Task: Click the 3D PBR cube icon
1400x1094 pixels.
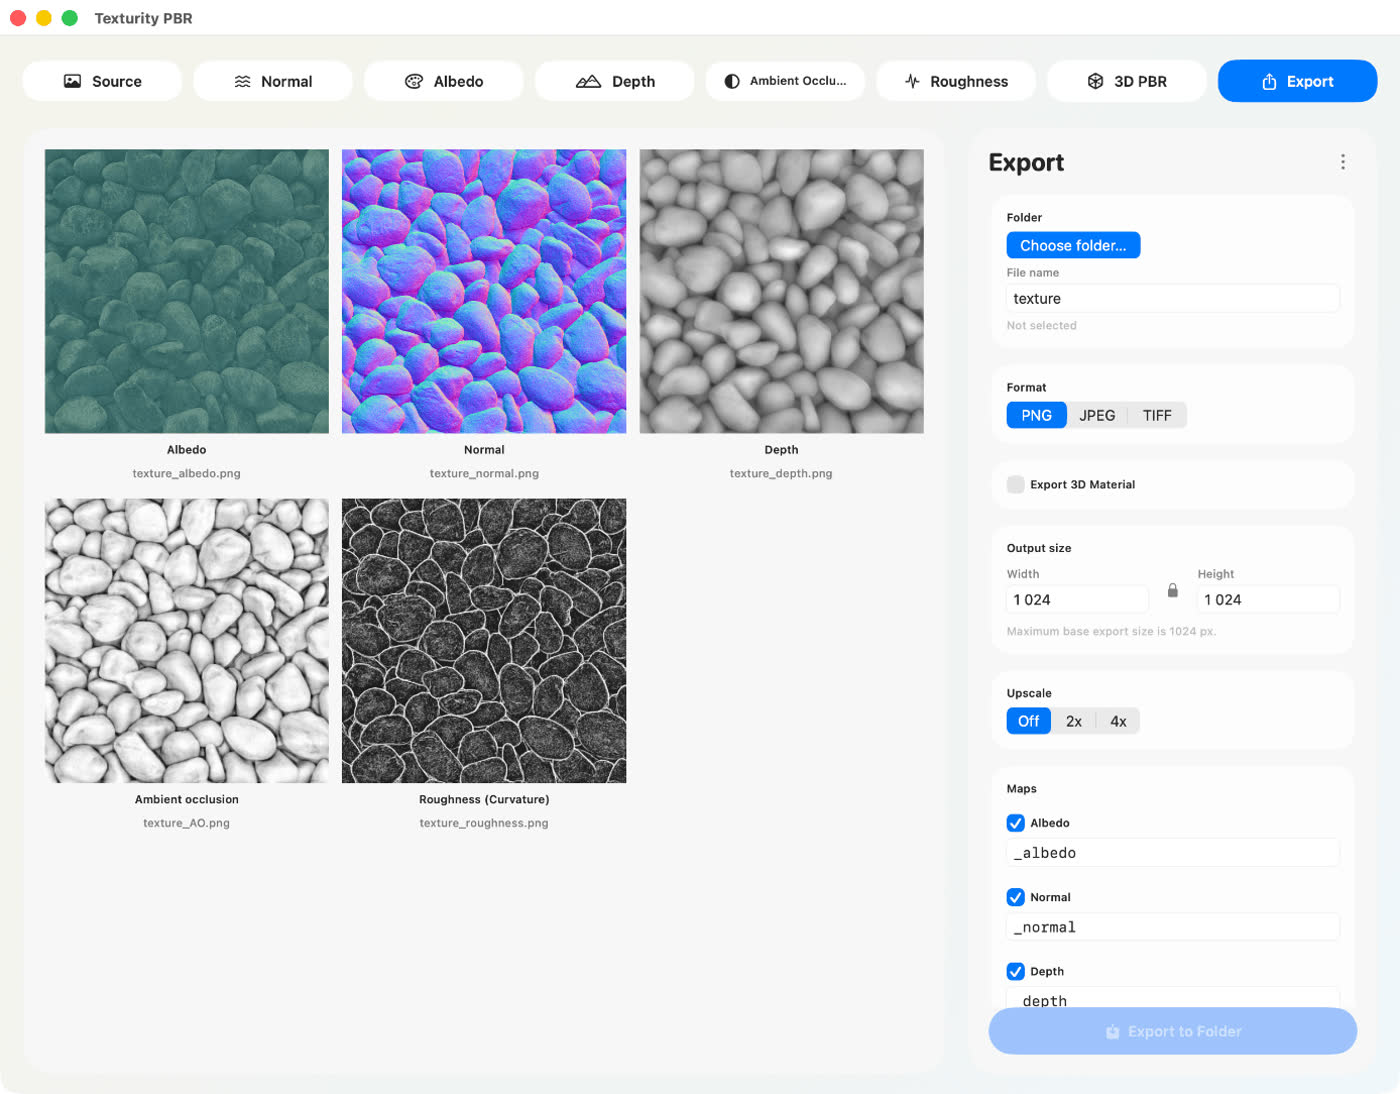Action: (x=1095, y=81)
